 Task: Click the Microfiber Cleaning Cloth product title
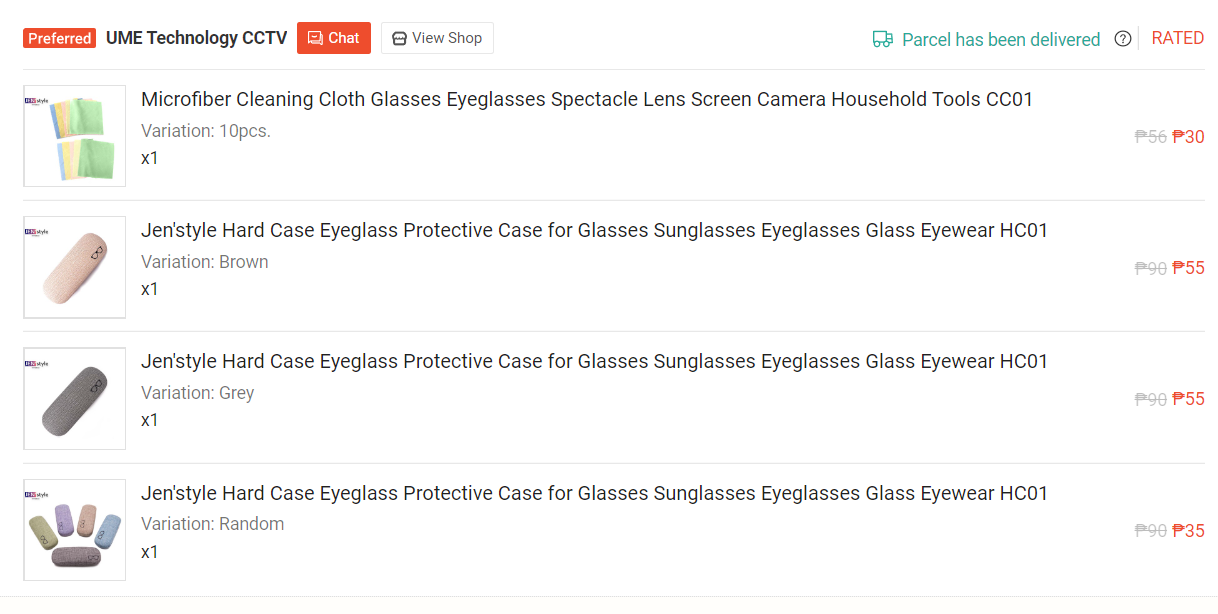click(x=587, y=99)
